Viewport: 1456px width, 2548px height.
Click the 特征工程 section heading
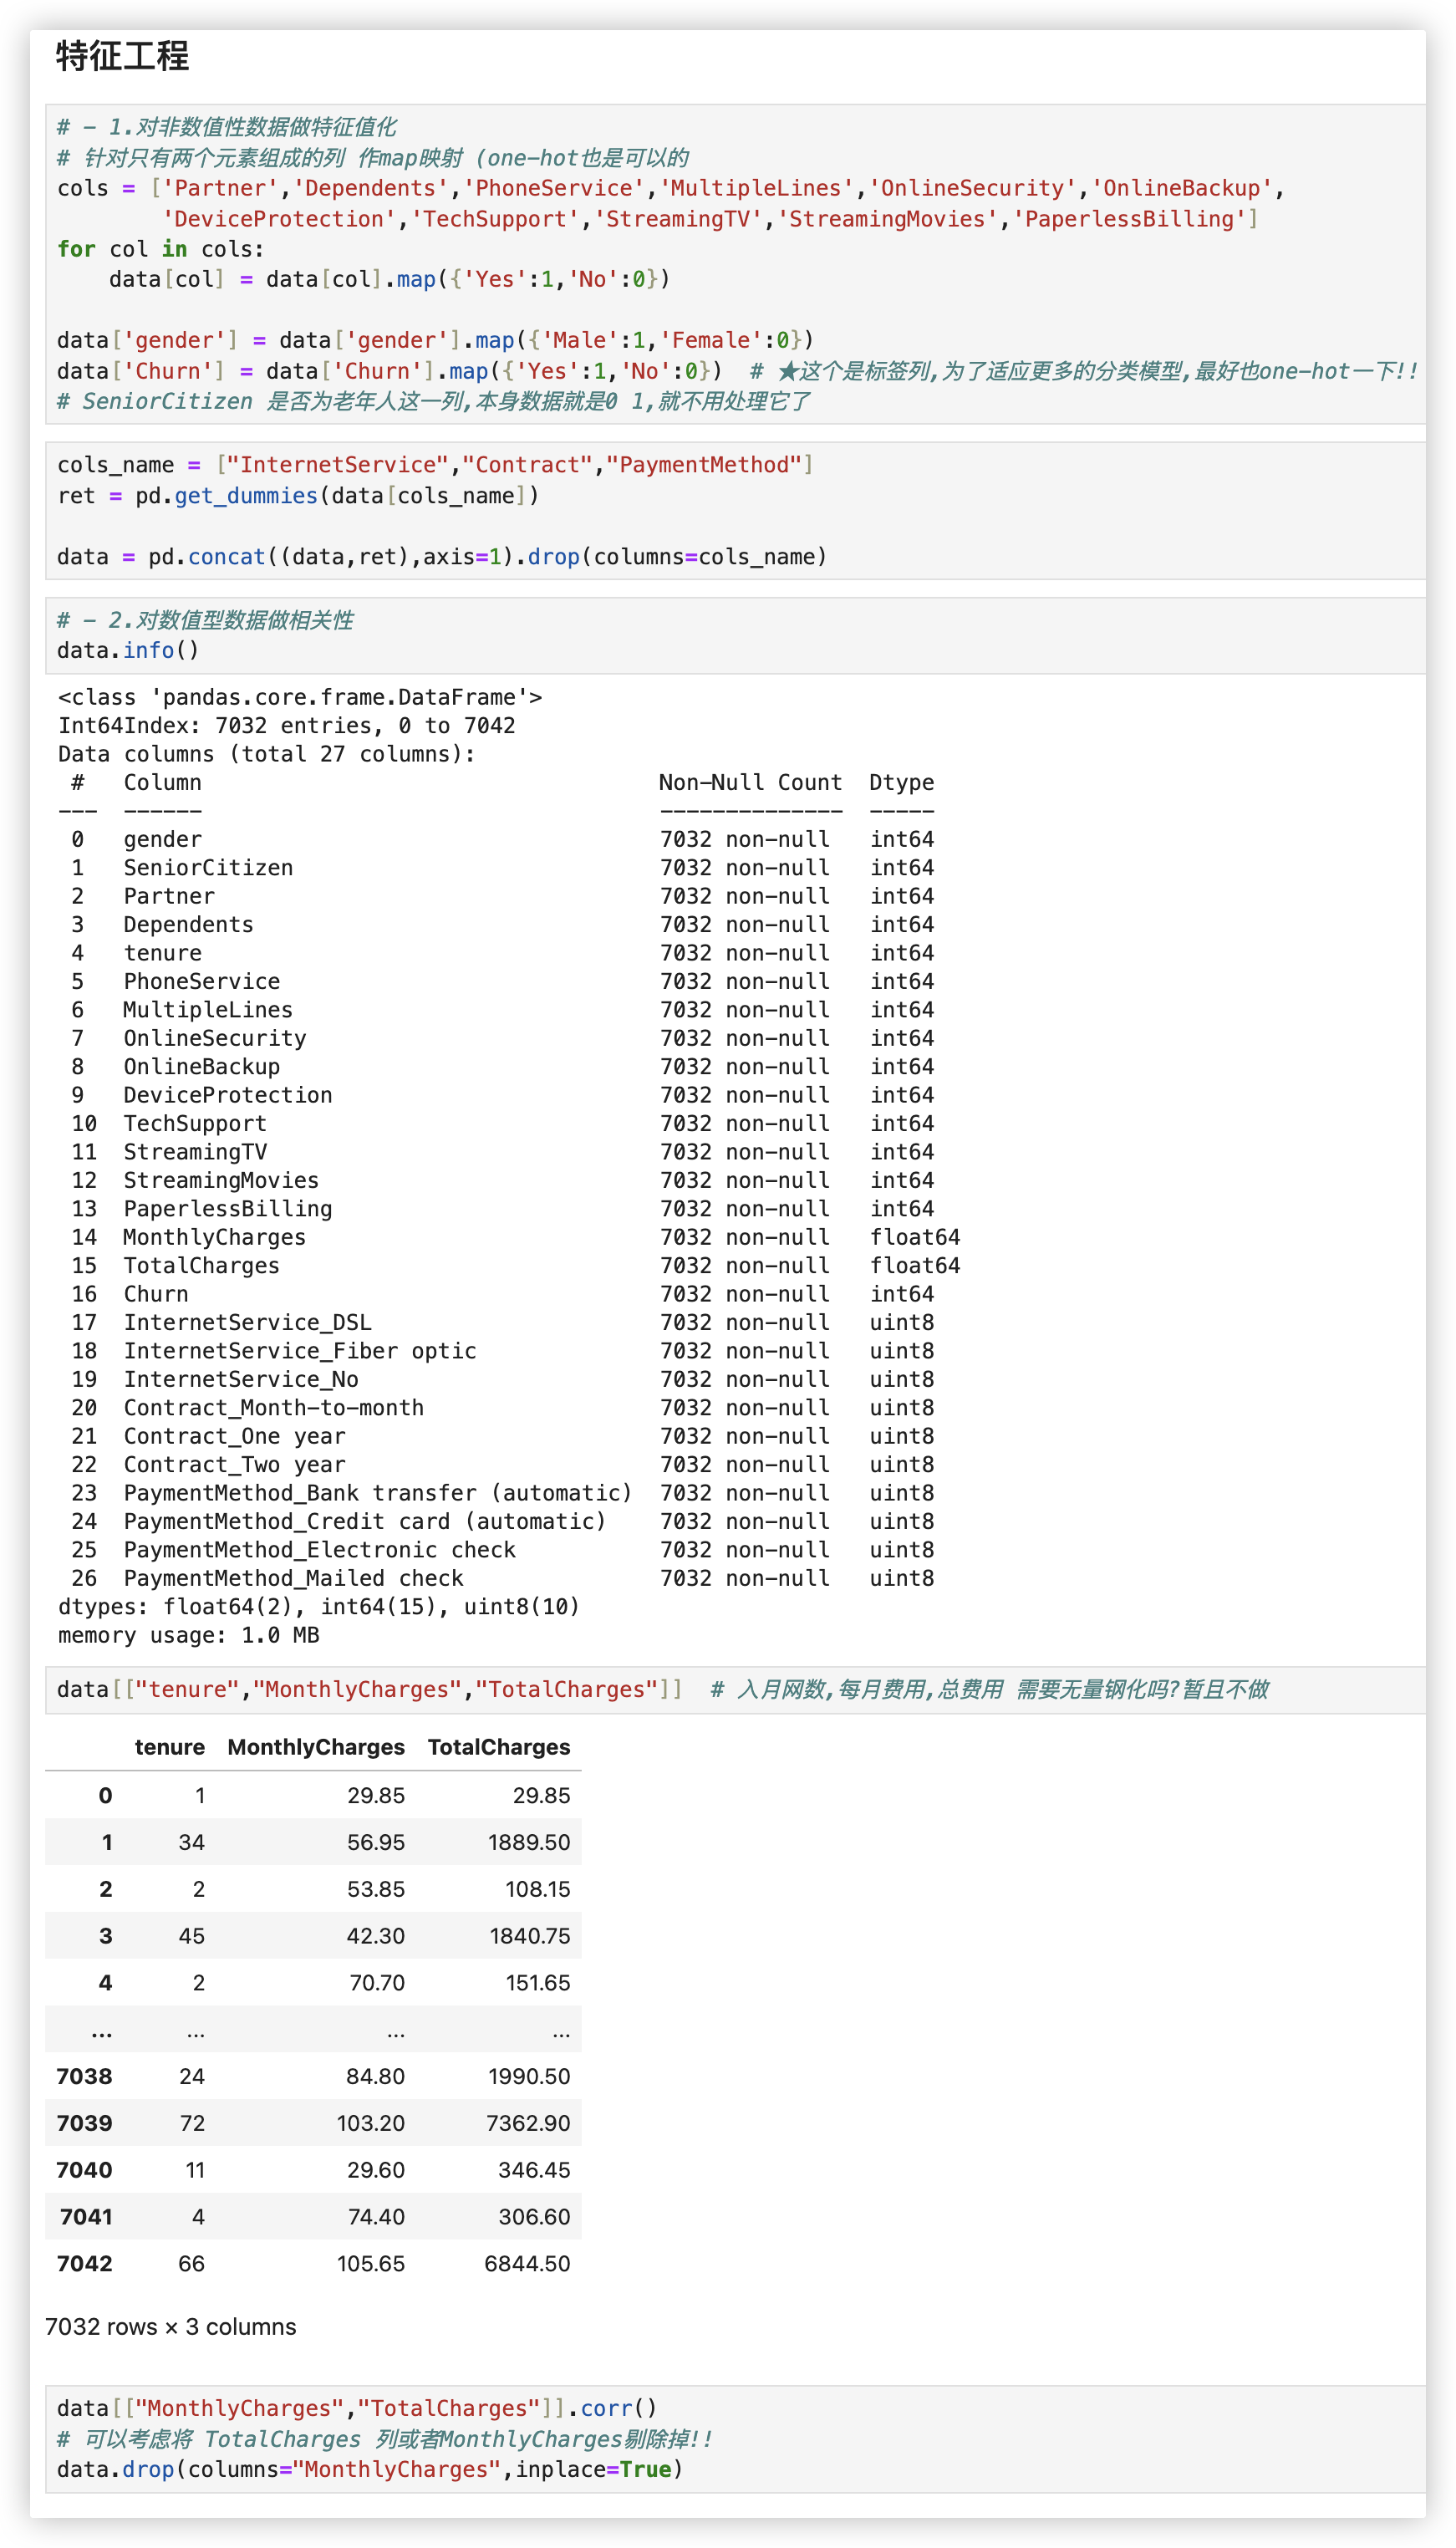[x=122, y=56]
